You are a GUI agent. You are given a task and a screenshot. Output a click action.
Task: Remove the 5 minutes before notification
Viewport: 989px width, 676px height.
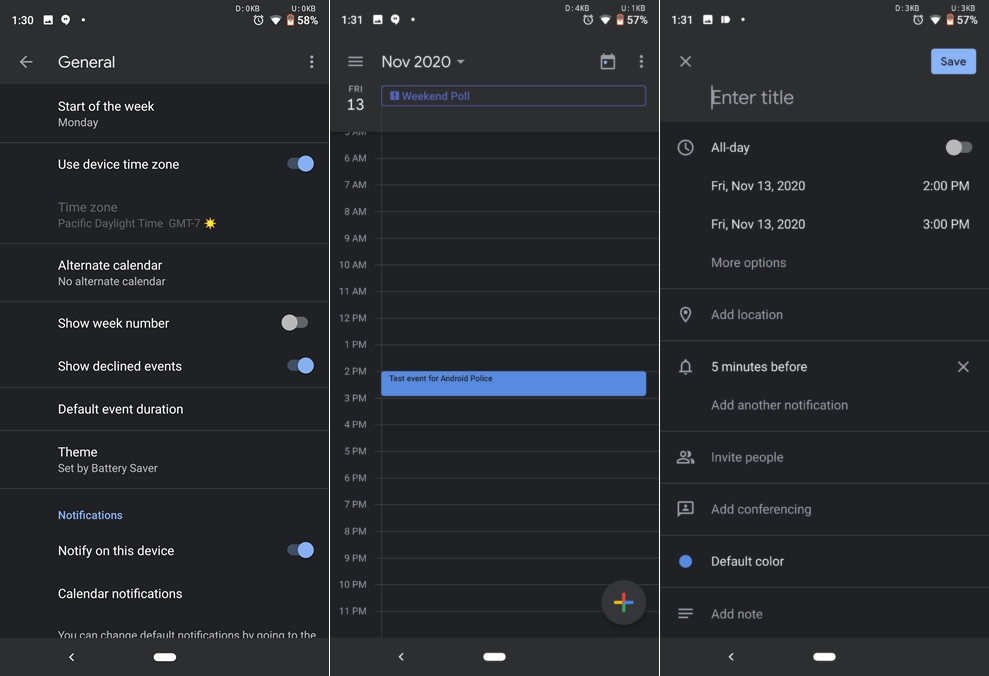click(x=962, y=367)
